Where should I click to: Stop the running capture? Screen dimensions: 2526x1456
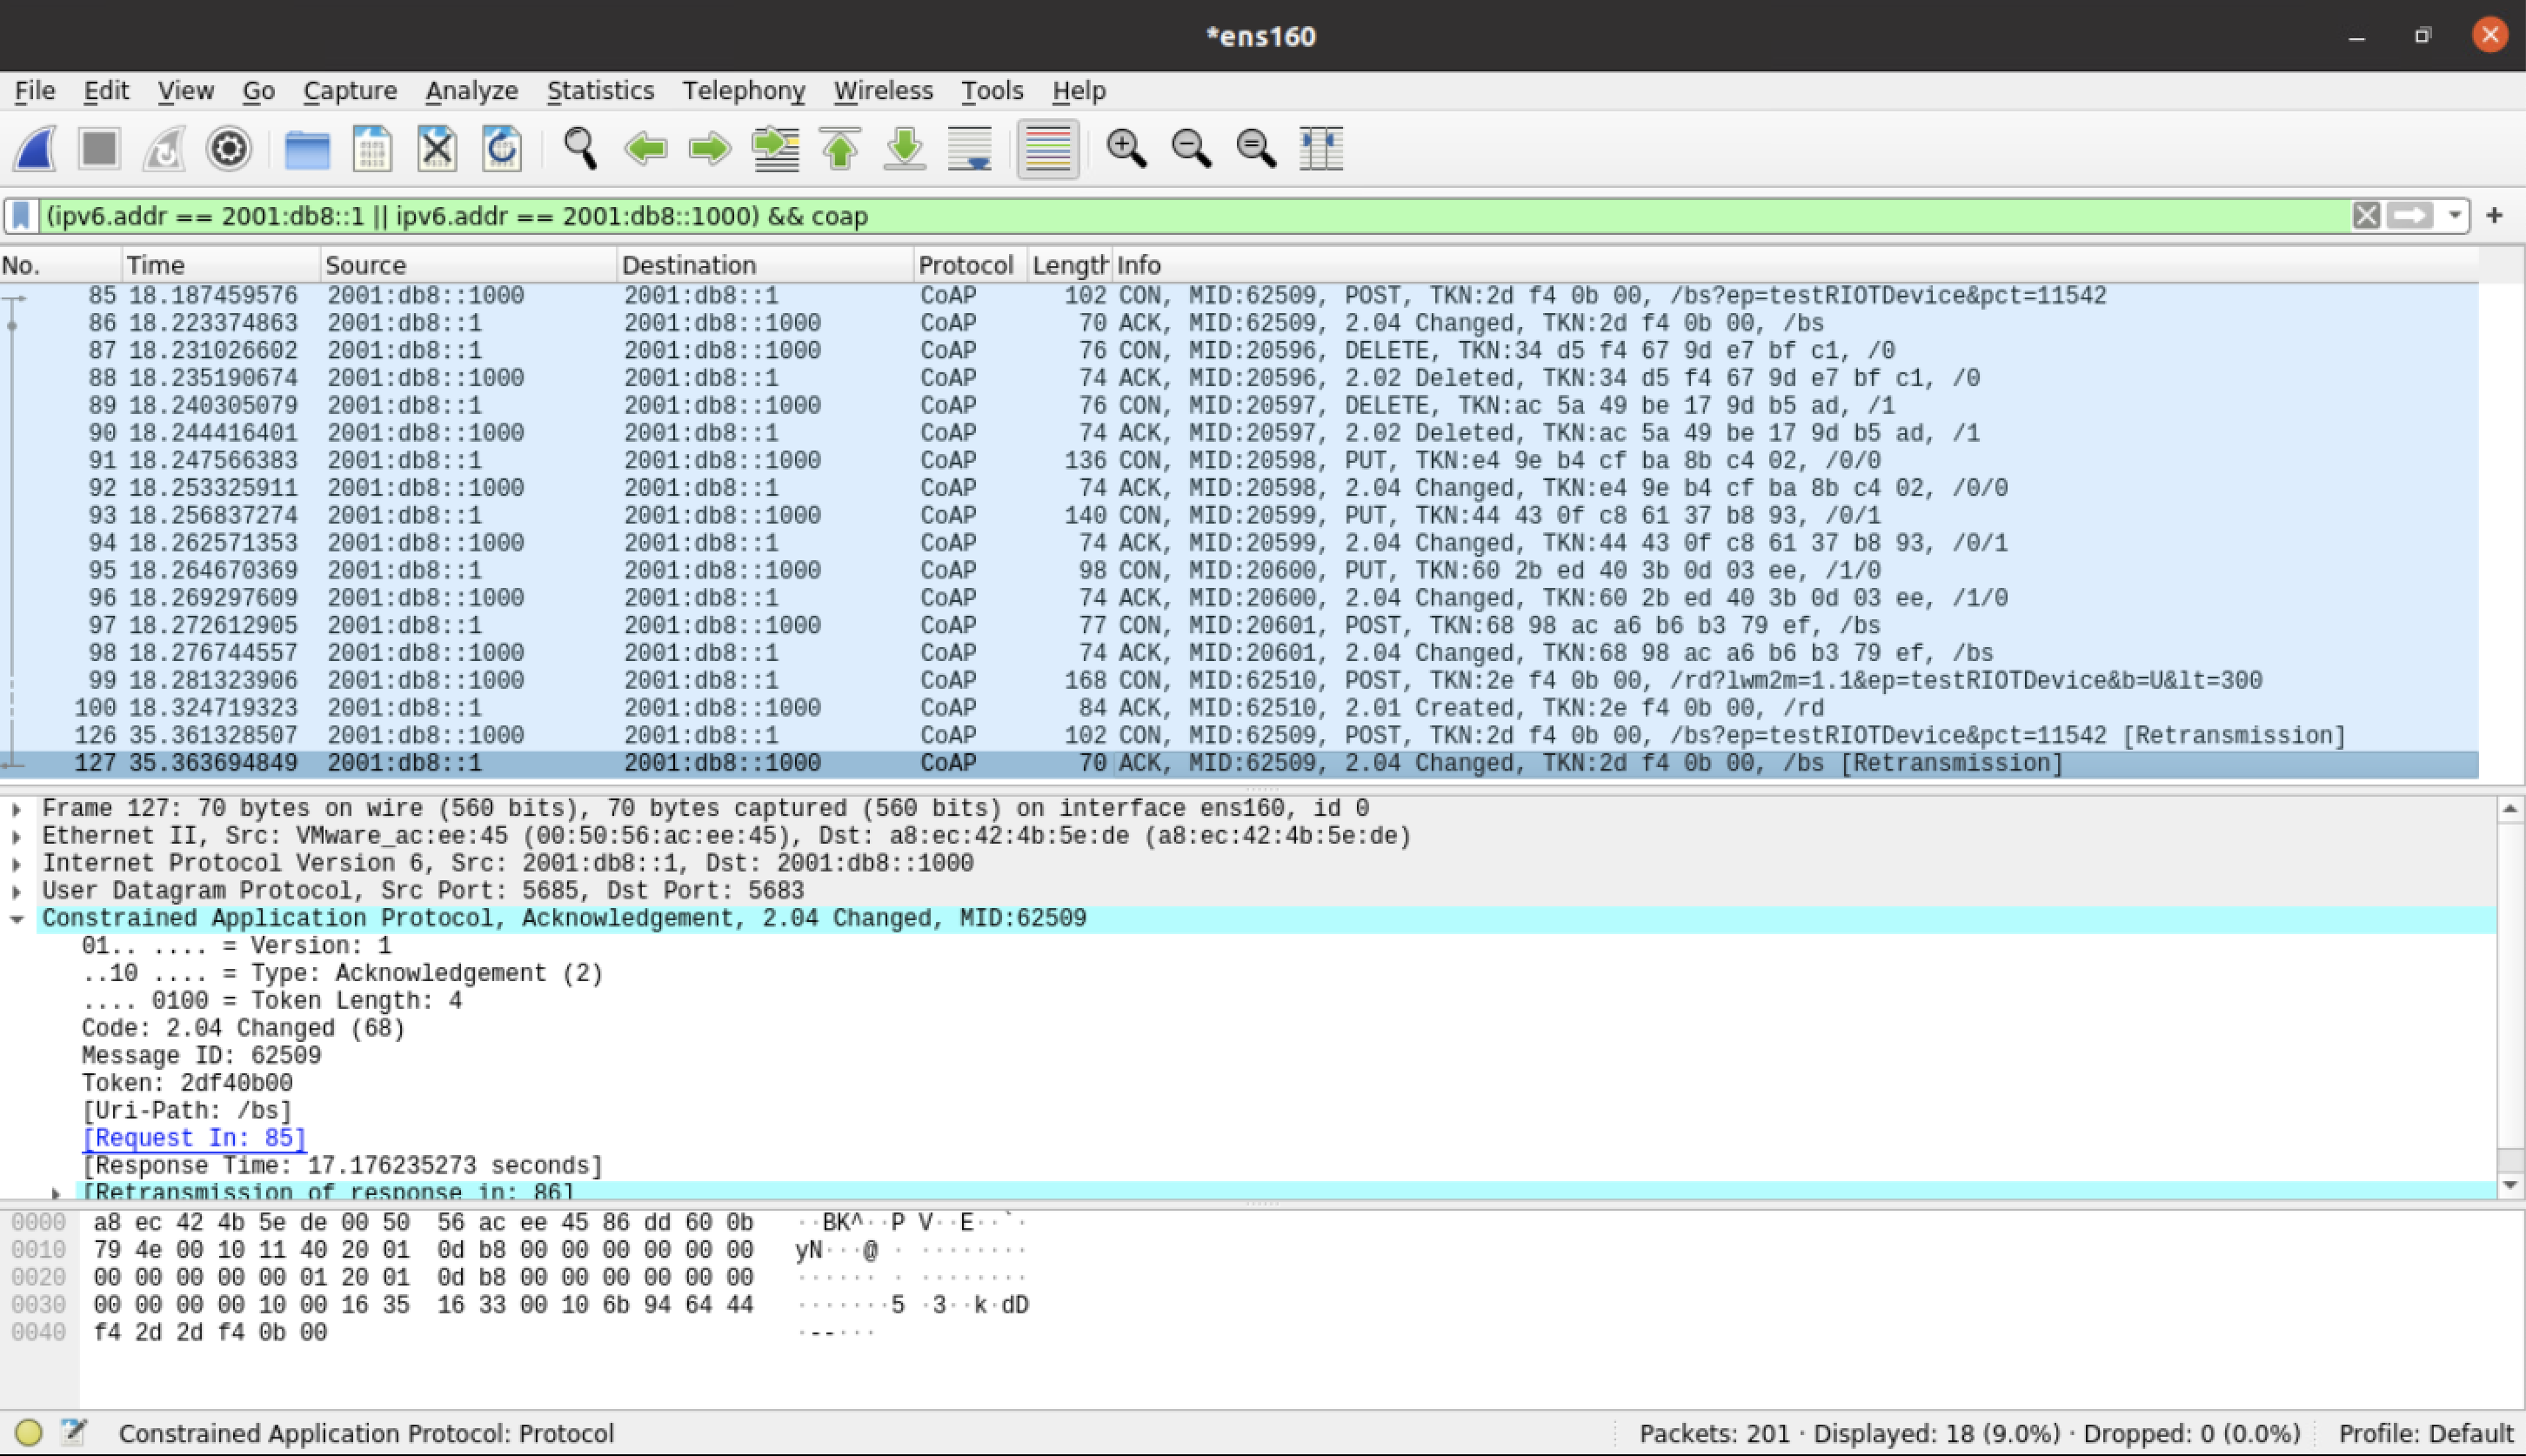[x=97, y=148]
